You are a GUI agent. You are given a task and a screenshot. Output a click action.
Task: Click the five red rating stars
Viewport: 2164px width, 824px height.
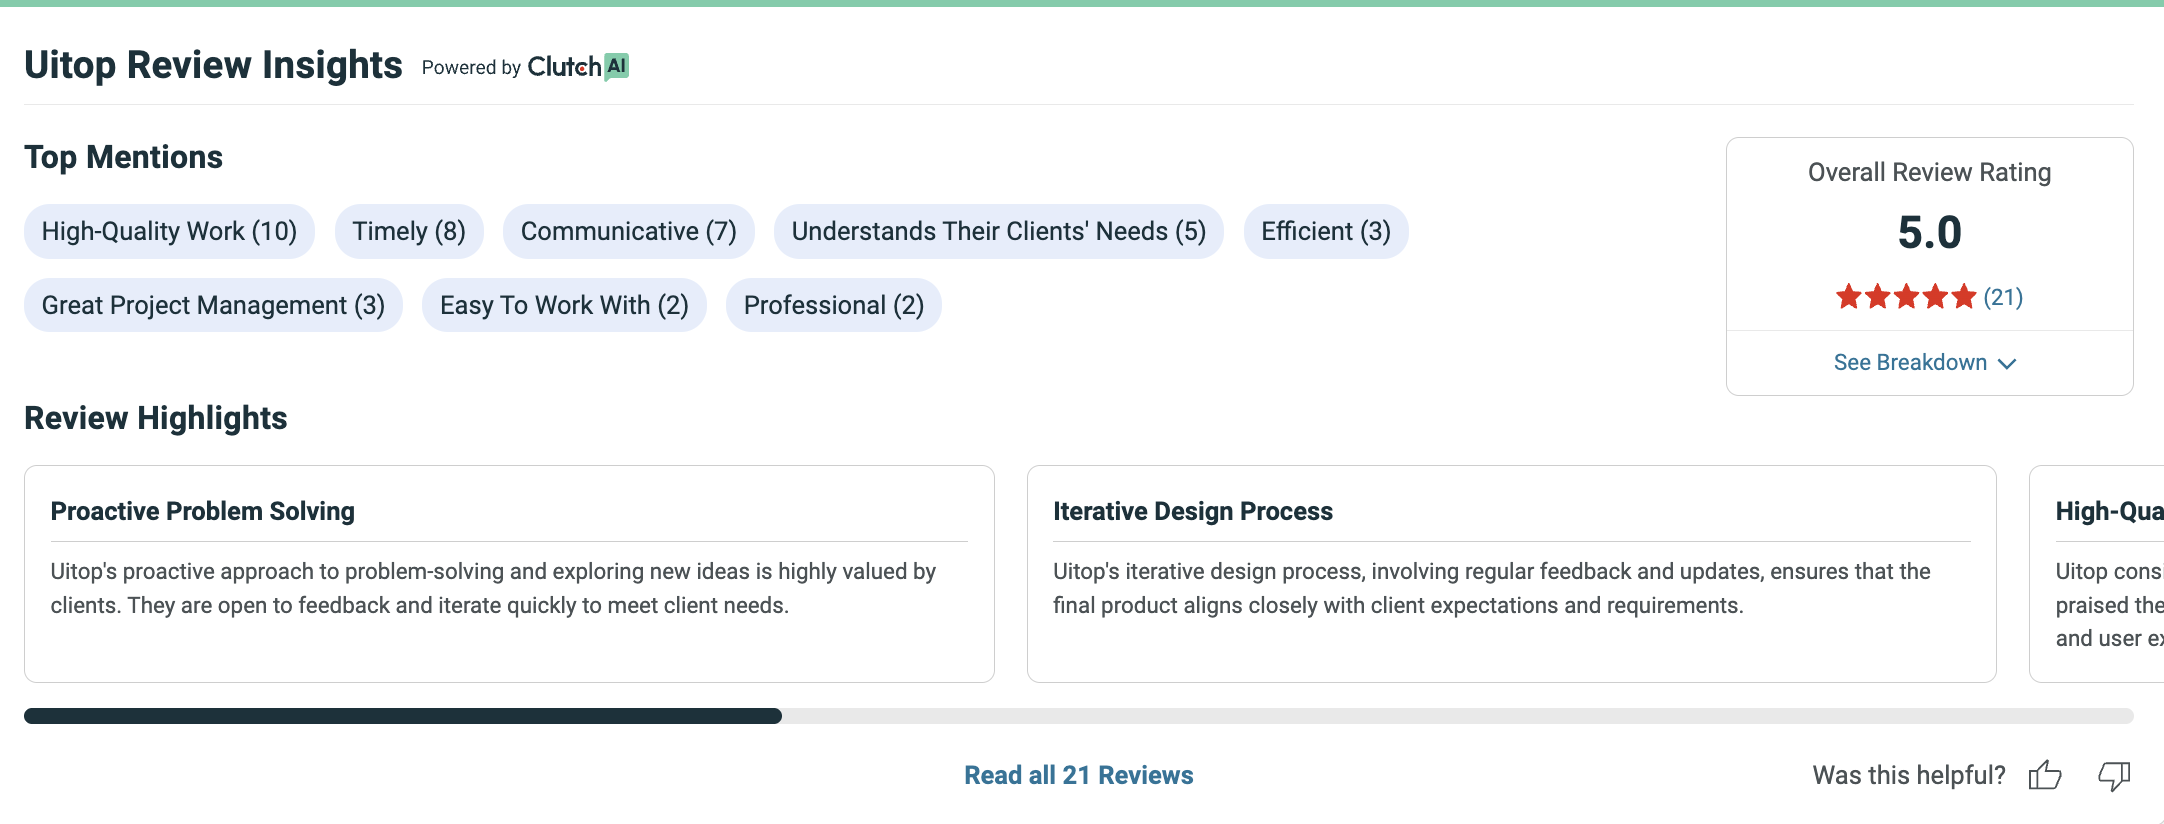click(1906, 297)
